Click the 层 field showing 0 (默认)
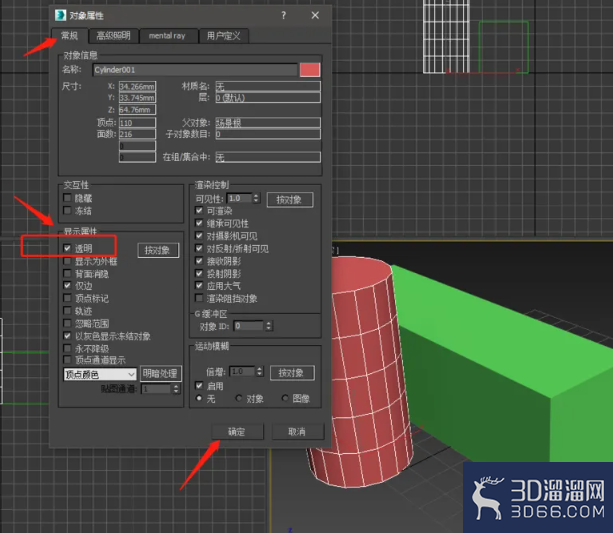 [x=268, y=97]
